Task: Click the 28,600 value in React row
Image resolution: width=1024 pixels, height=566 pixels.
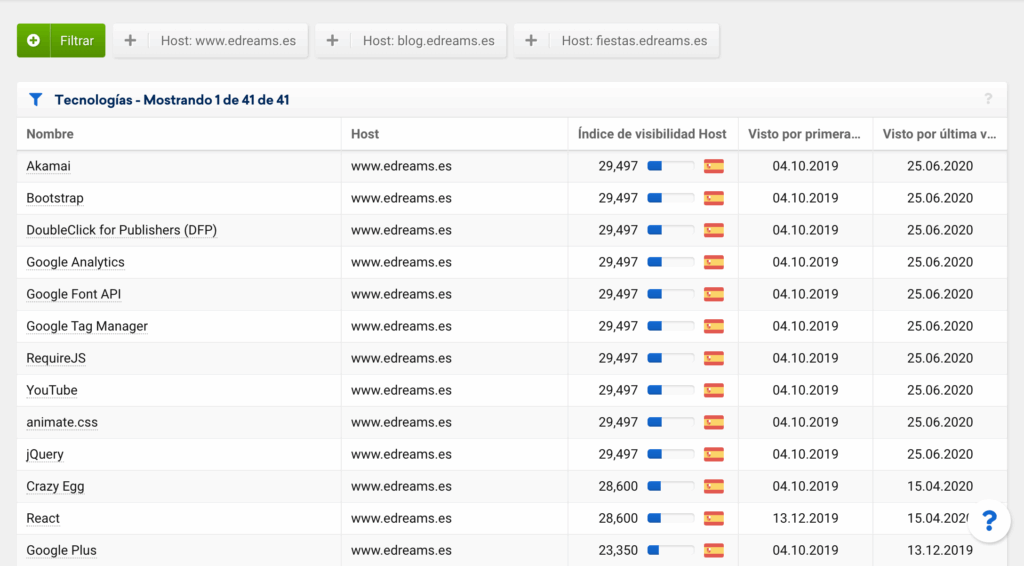Action: 618,518
